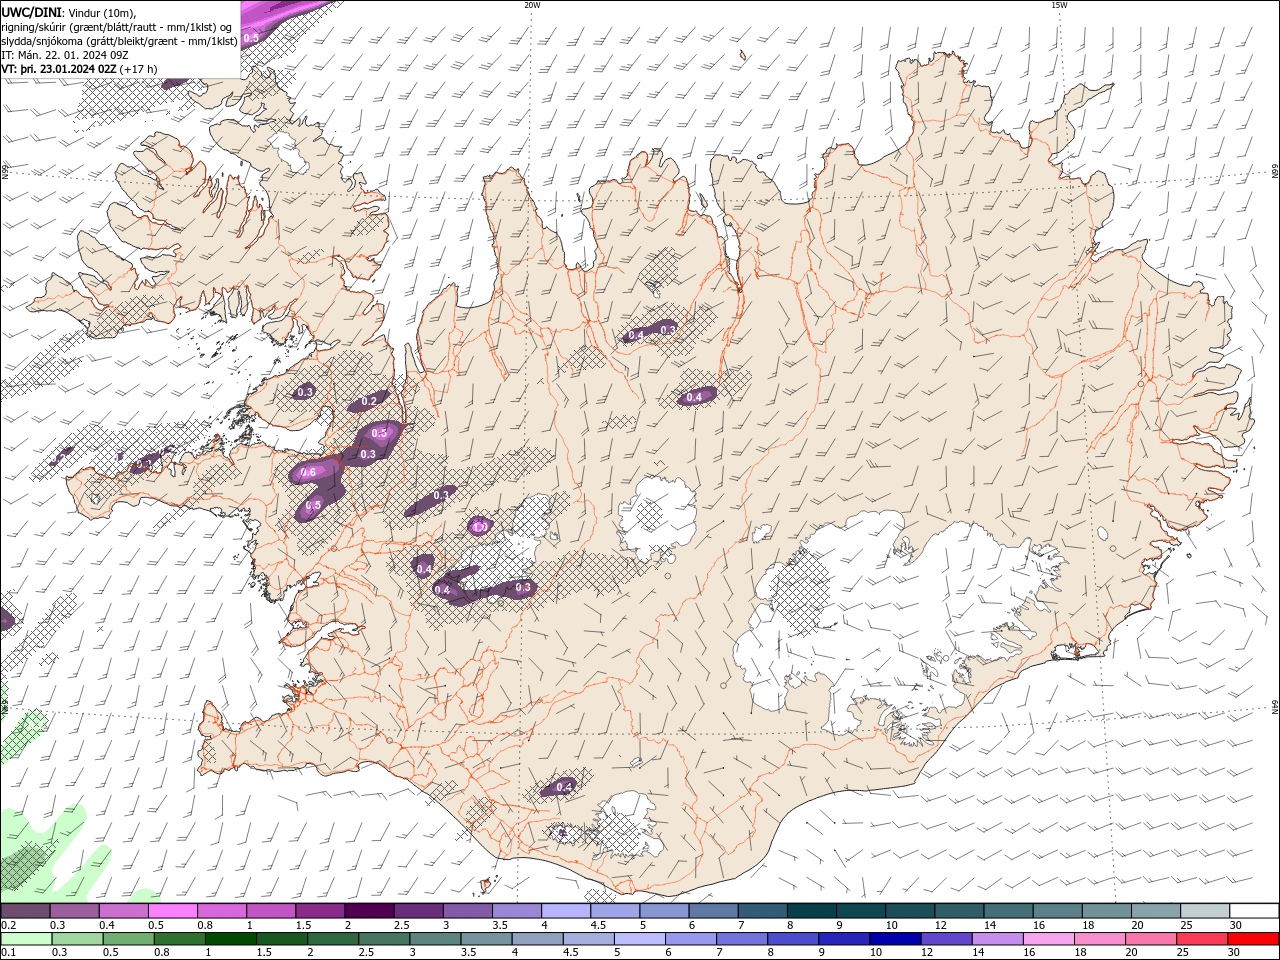Click the deep navy blue 10–12 swatch in lower legend
The image size is (1280, 960).
coord(895,939)
